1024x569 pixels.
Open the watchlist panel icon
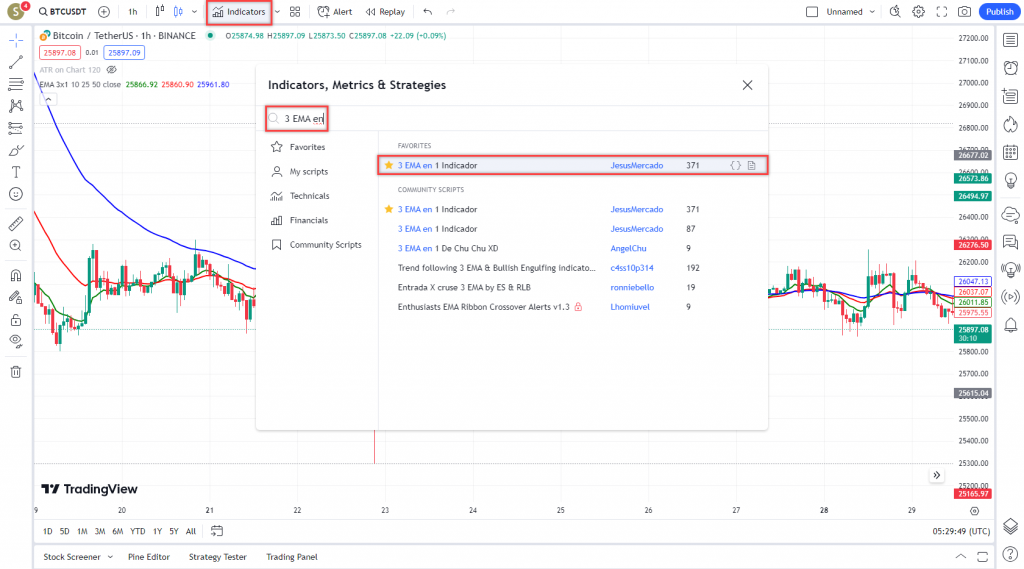point(1010,41)
